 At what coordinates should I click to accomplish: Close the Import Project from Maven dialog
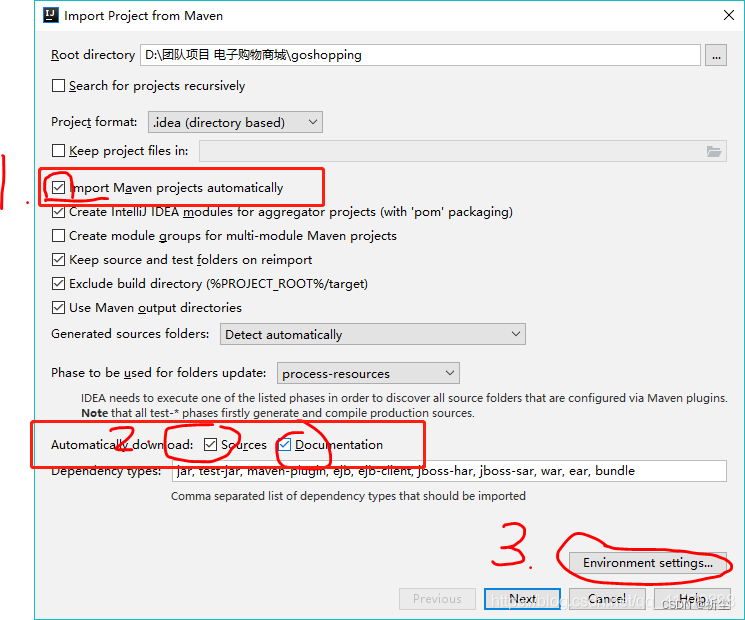click(x=728, y=15)
